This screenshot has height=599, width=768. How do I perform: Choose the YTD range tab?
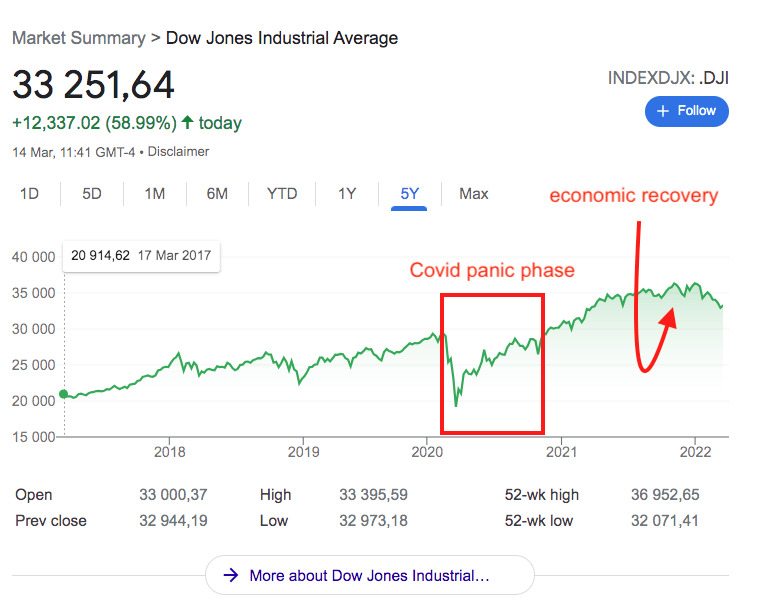pyautogui.click(x=282, y=194)
